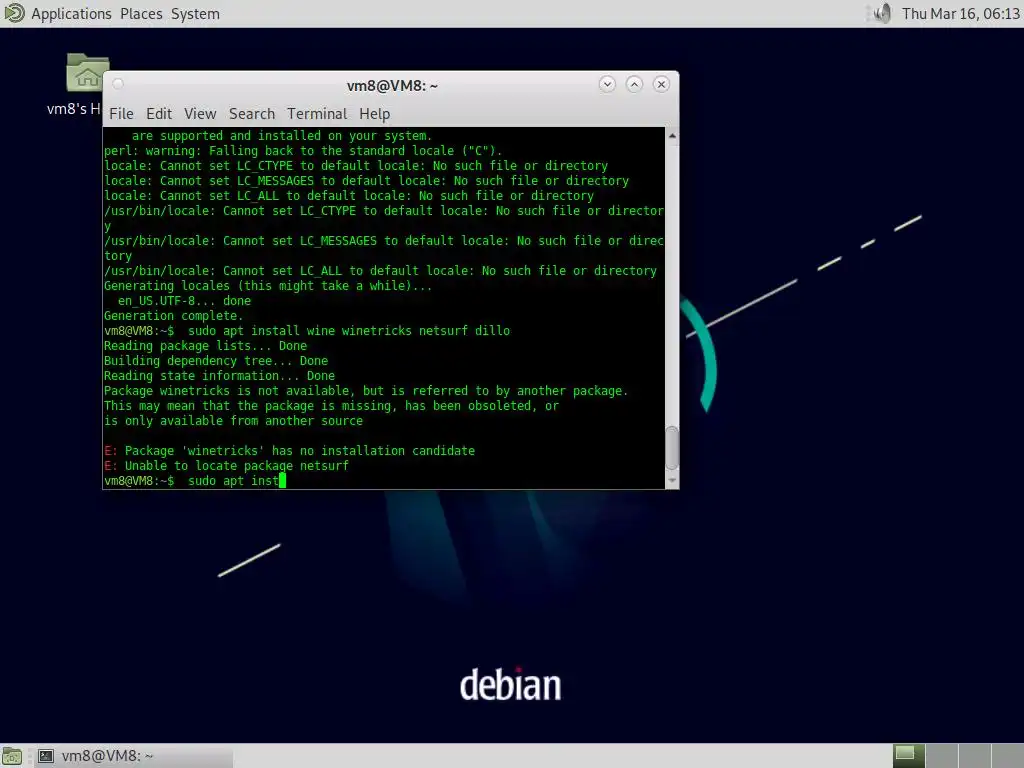Screen dimensions: 1024x768
Task: Minimize the vm8@VM8 terminal window
Action: coord(607,84)
